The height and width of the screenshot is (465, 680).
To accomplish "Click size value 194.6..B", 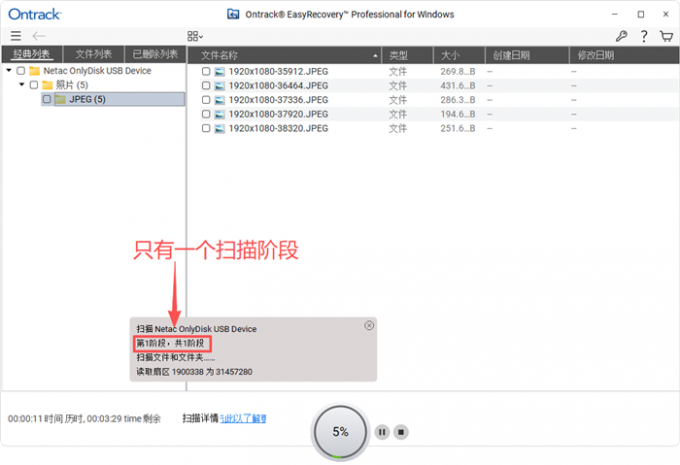I will pos(458,114).
